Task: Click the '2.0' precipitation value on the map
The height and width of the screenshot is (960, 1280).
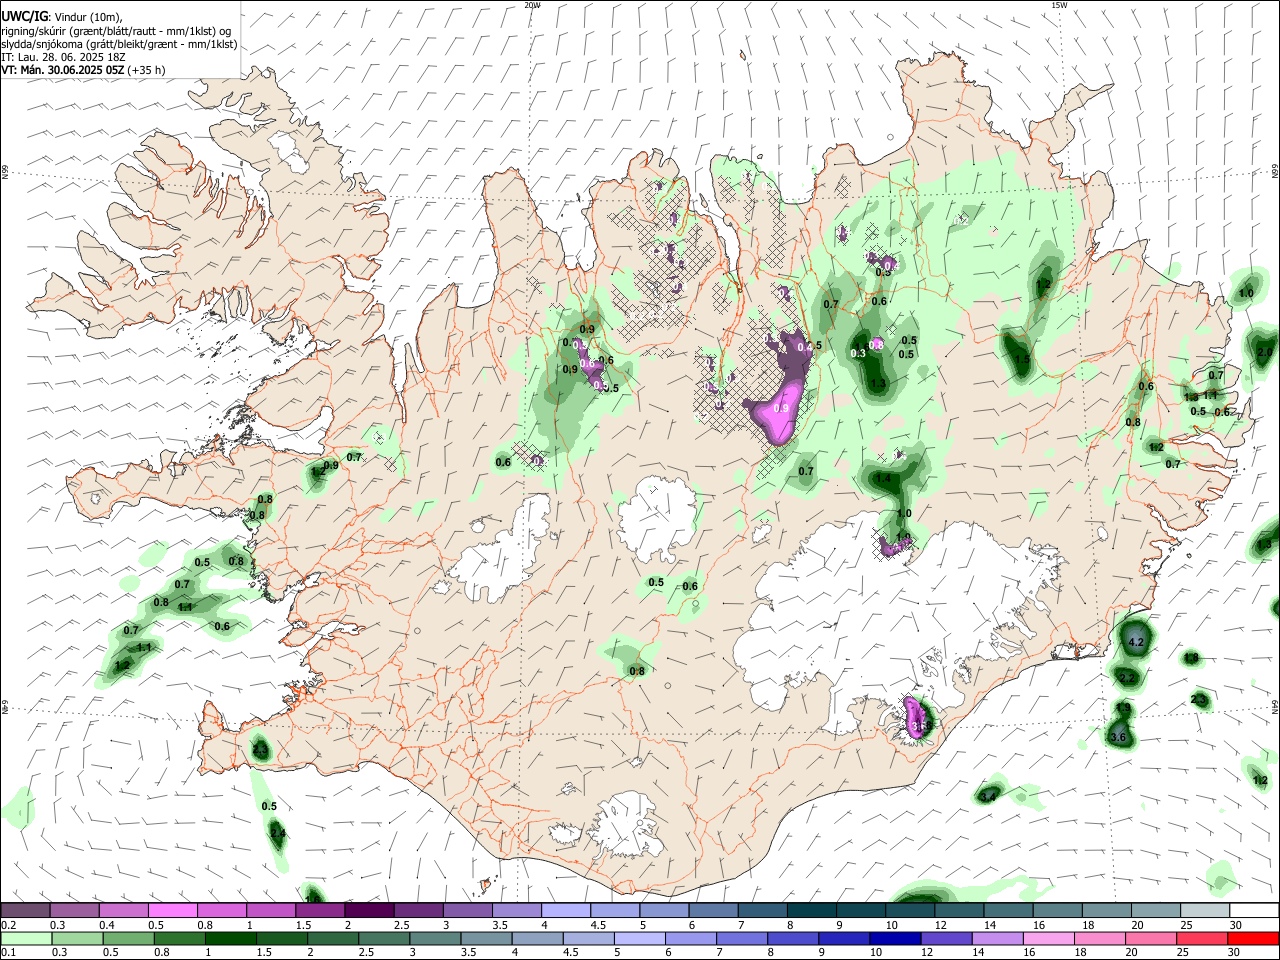Action: tap(1265, 353)
